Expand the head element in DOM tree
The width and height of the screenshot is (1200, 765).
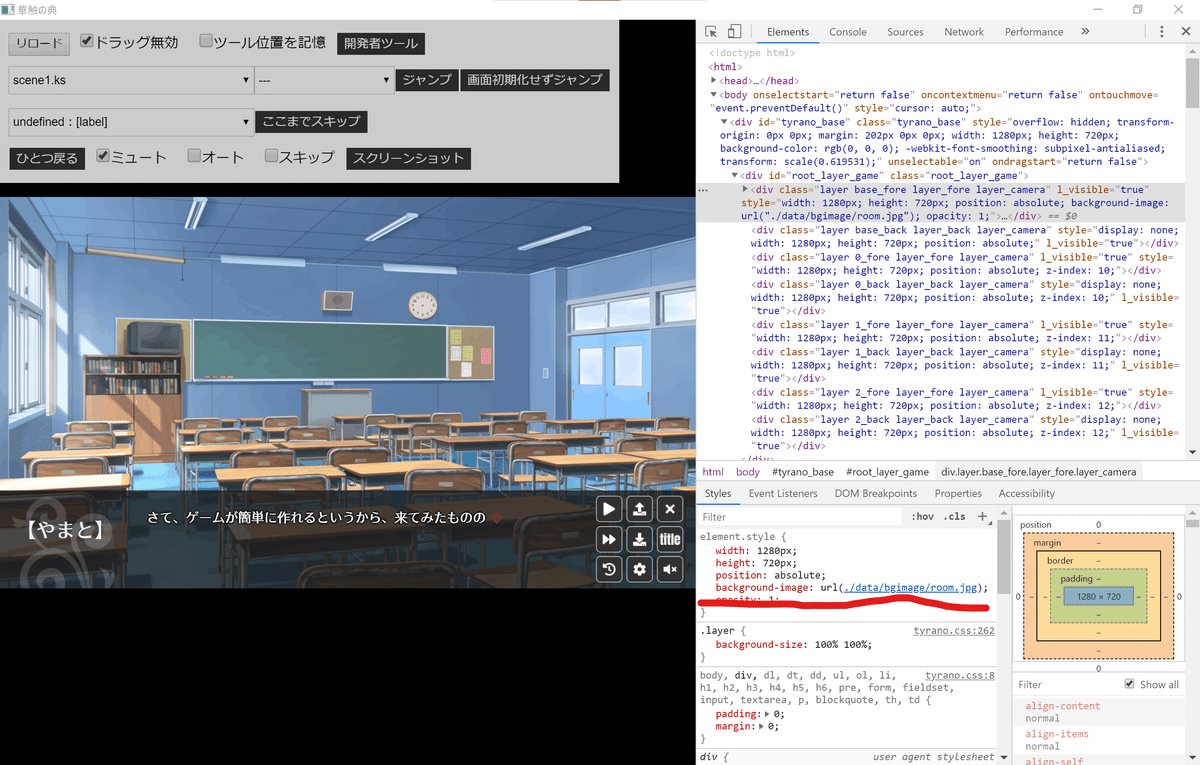click(x=714, y=81)
